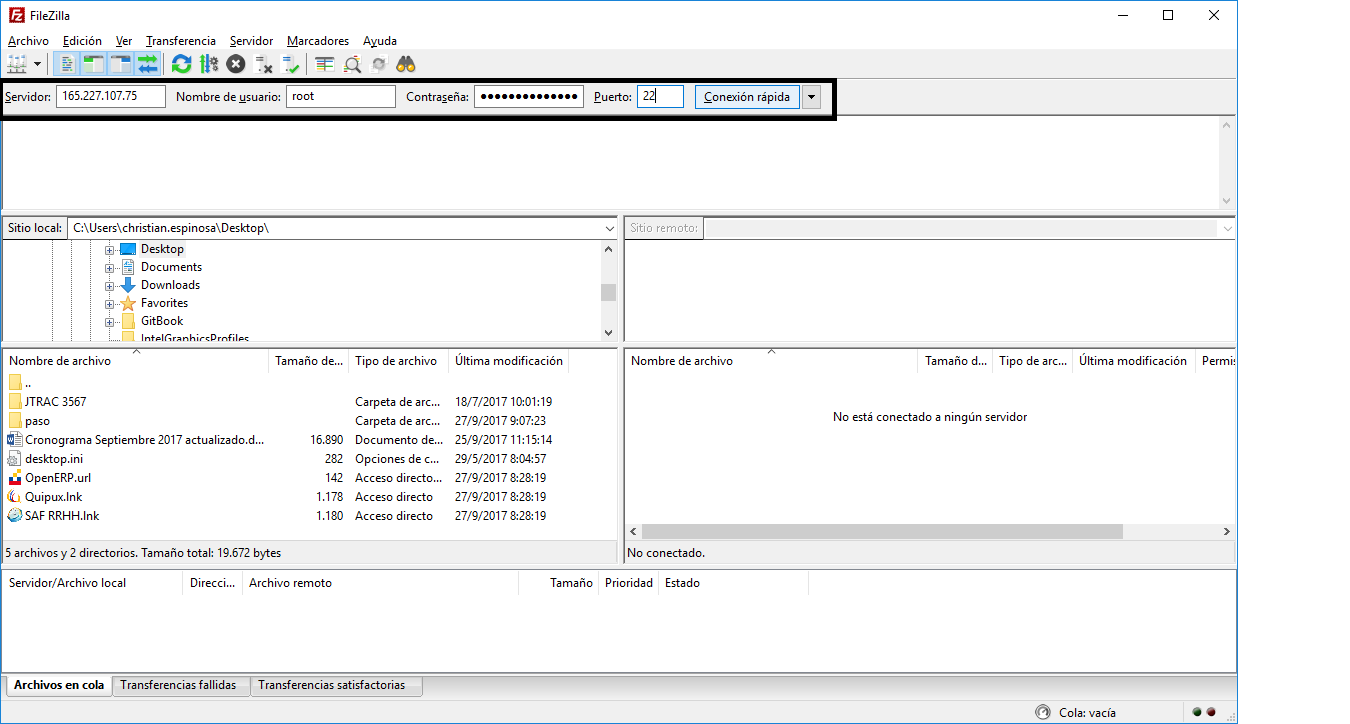Click the Contraseña password field
1350x724 pixels.
pos(529,97)
